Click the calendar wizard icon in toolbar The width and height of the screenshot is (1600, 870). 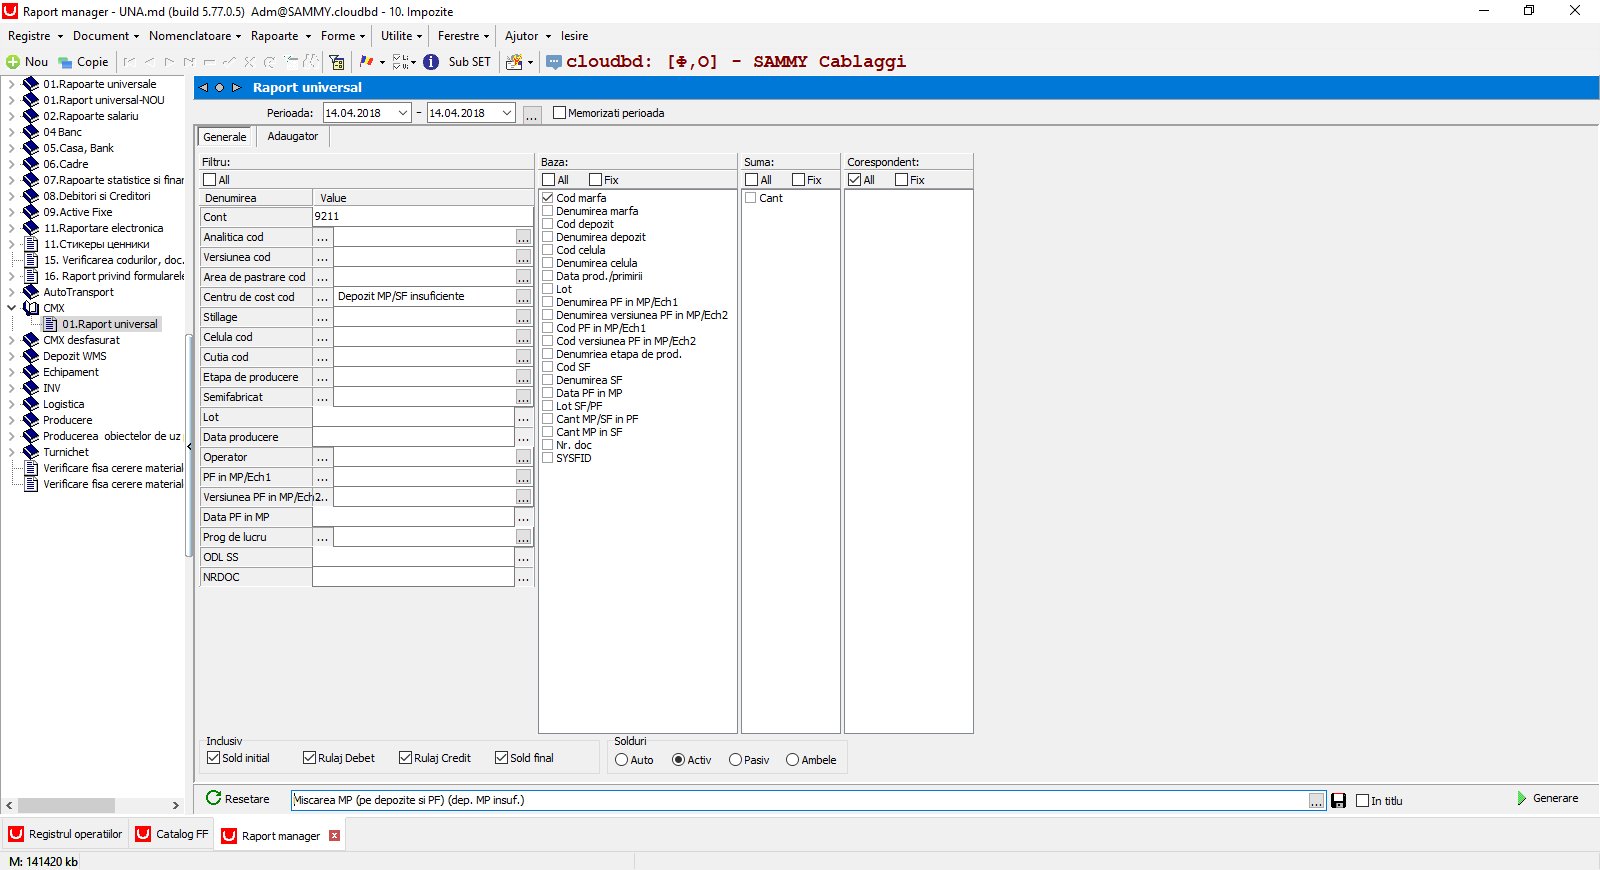515,62
